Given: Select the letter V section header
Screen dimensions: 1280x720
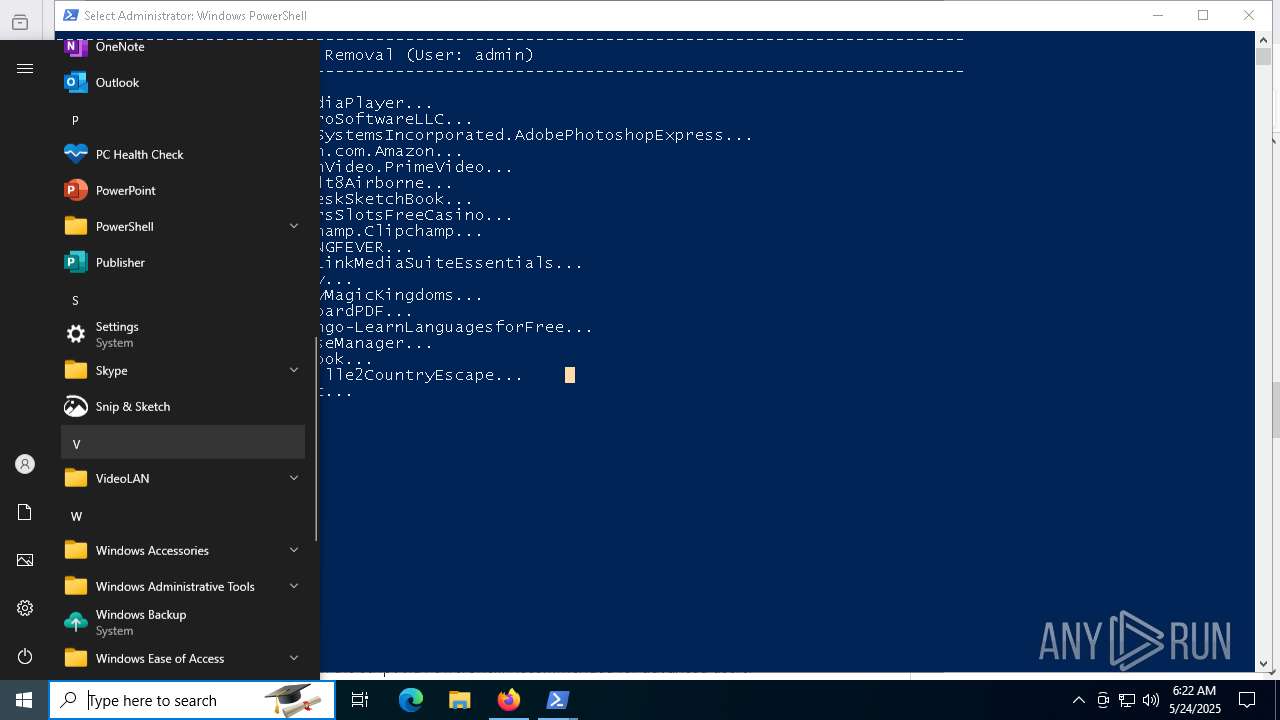Looking at the screenshot, I should click(183, 443).
